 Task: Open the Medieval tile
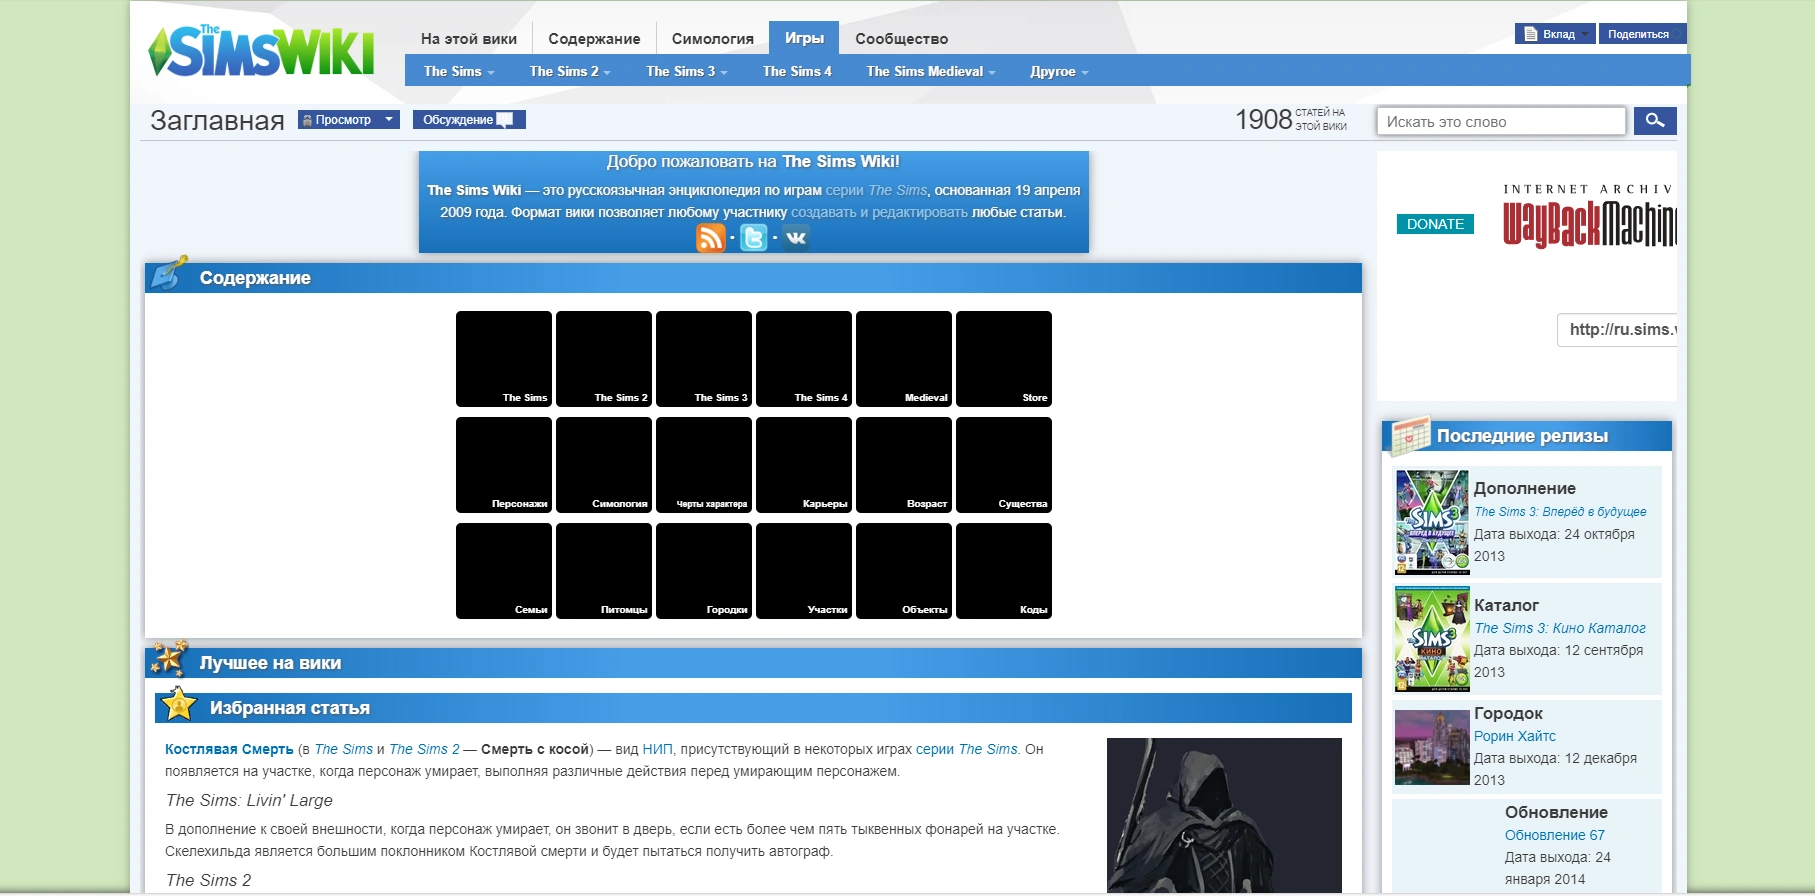[904, 359]
